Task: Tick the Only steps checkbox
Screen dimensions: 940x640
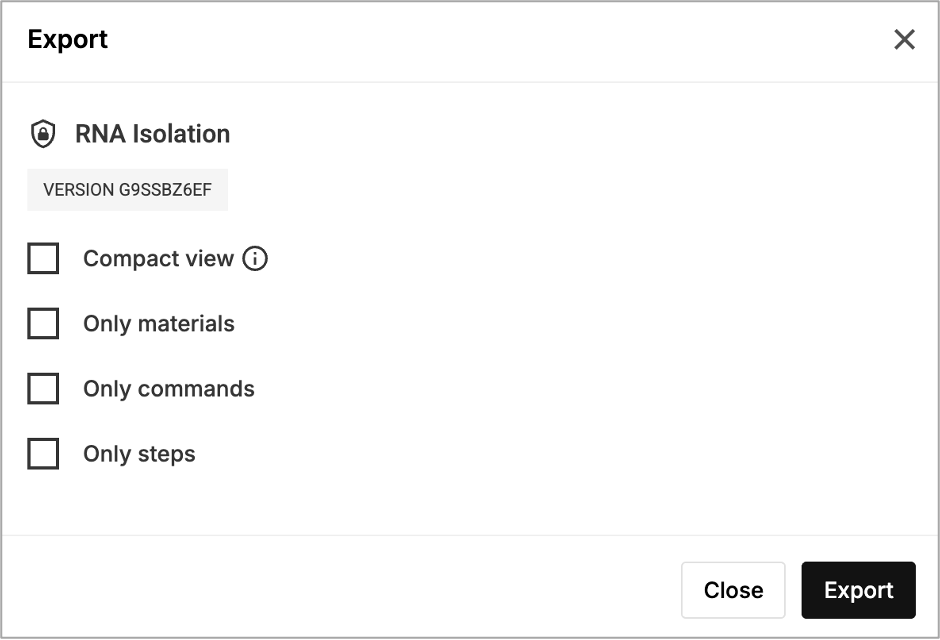Action: pyautogui.click(x=43, y=453)
